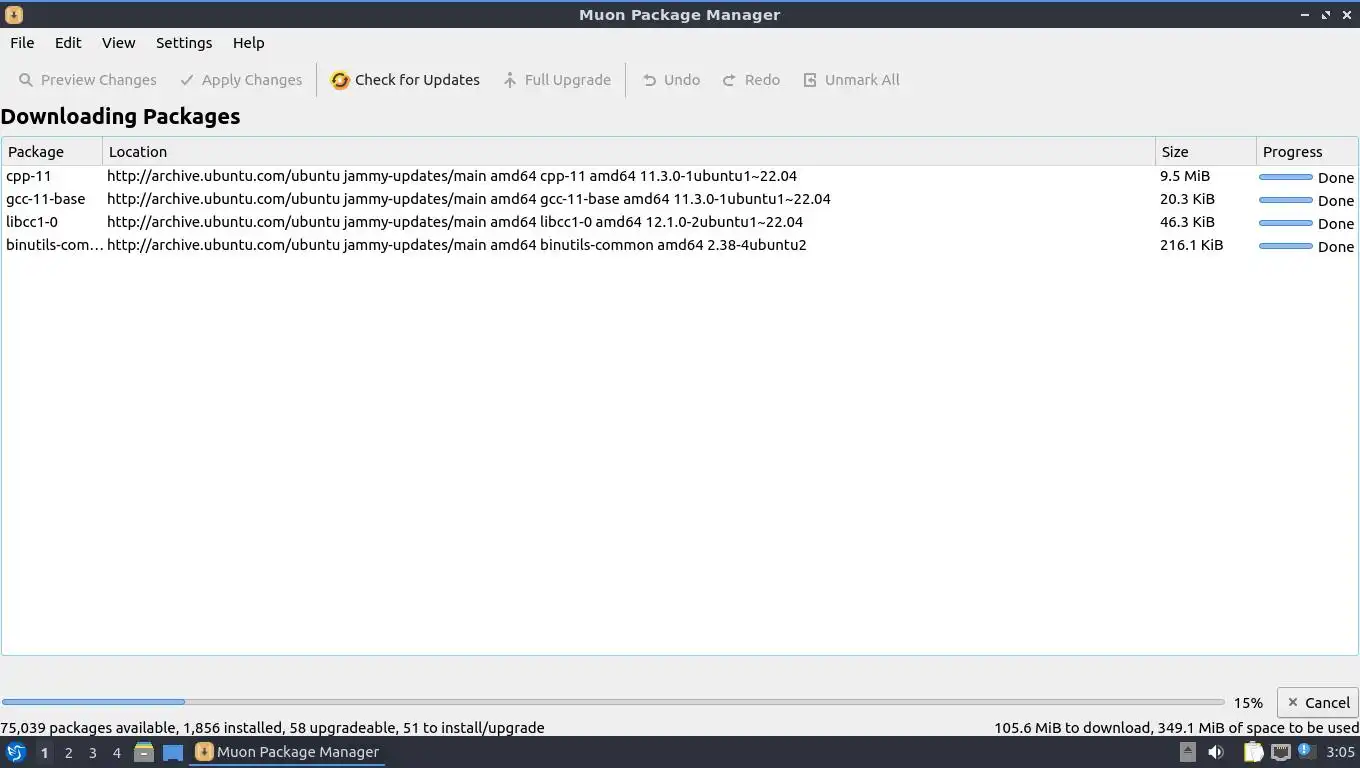Select the libcc1-0 package name

tap(32, 222)
